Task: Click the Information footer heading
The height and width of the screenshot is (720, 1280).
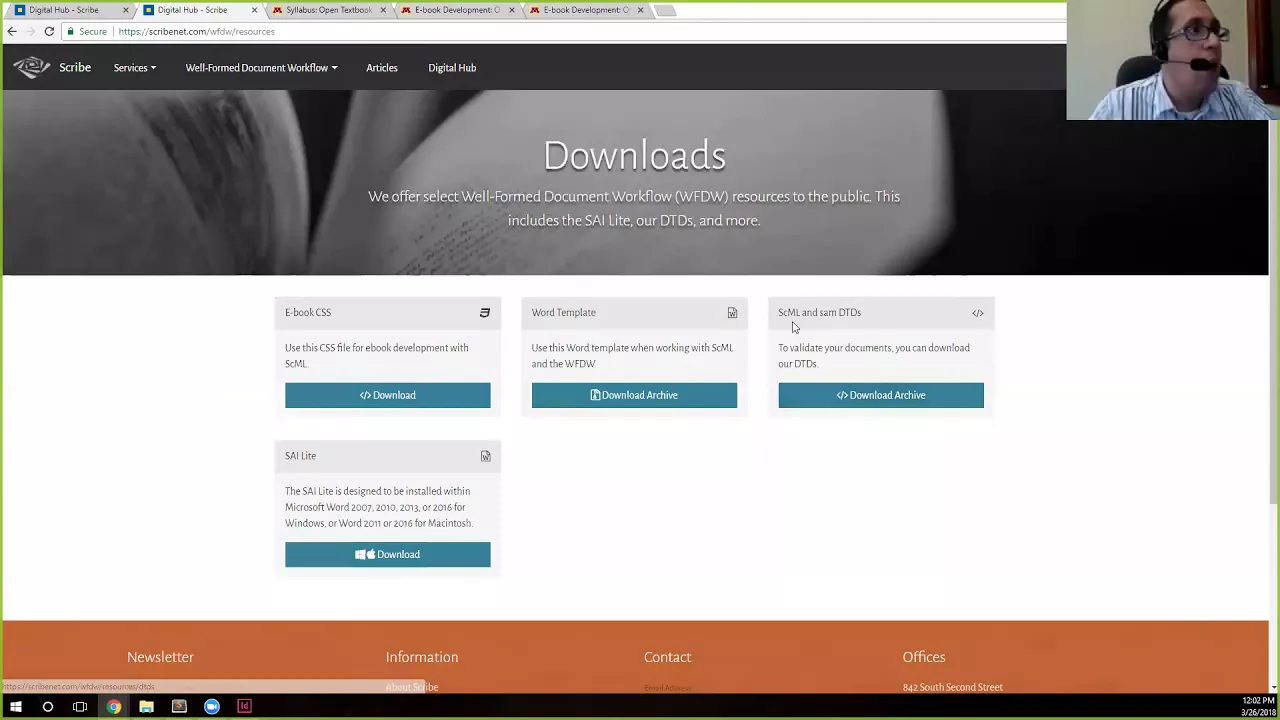Action: [x=422, y=657]
